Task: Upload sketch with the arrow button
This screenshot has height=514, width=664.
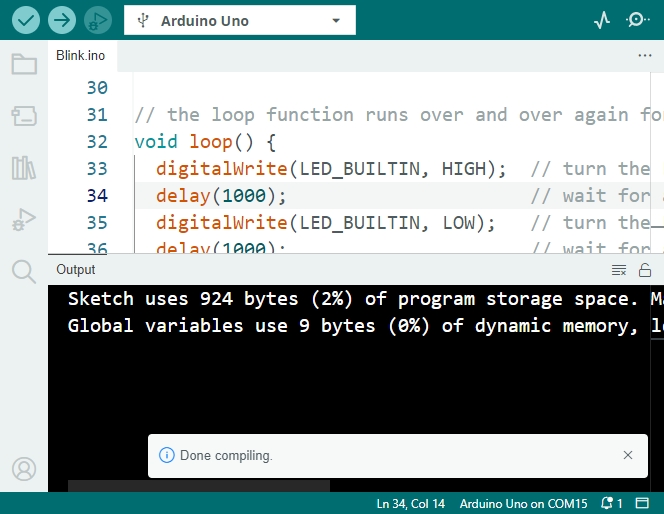Action: click(62, 20)
